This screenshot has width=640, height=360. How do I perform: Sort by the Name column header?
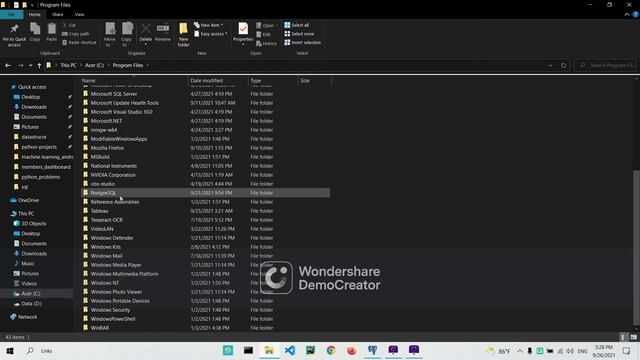134,80
